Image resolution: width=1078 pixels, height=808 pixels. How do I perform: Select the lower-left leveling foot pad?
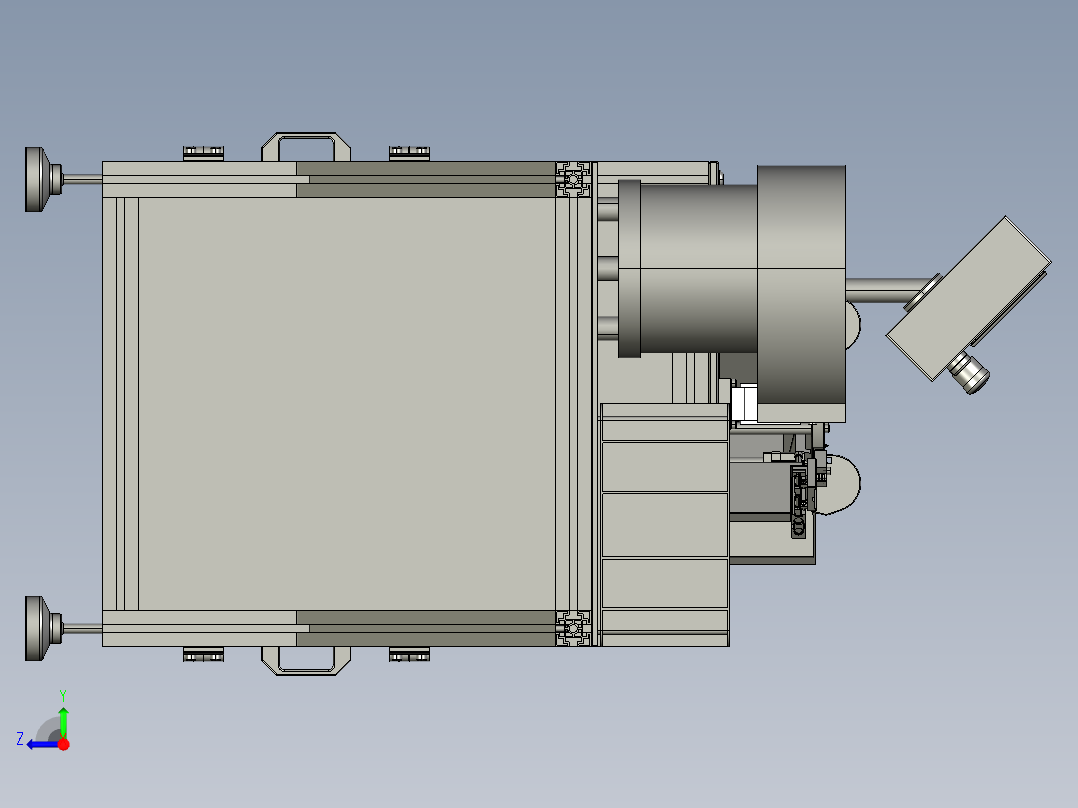click(x=43, y=629)
